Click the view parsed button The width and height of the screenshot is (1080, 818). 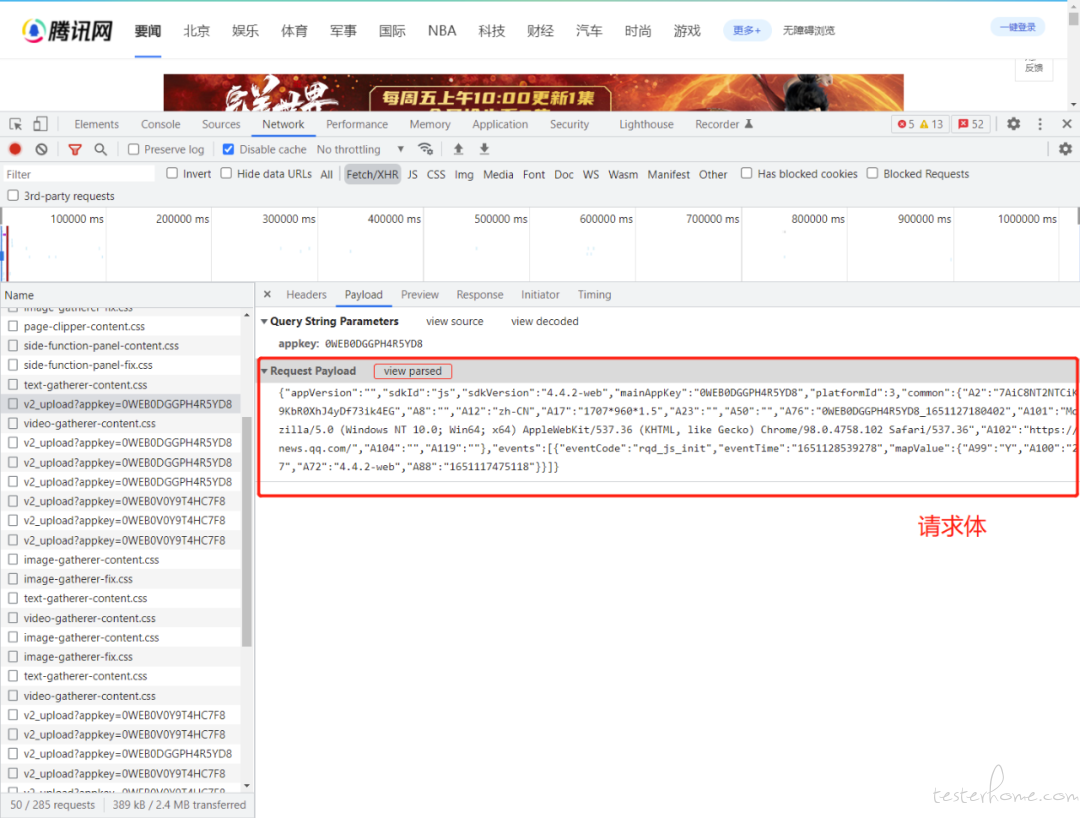[x=412, y=371]
